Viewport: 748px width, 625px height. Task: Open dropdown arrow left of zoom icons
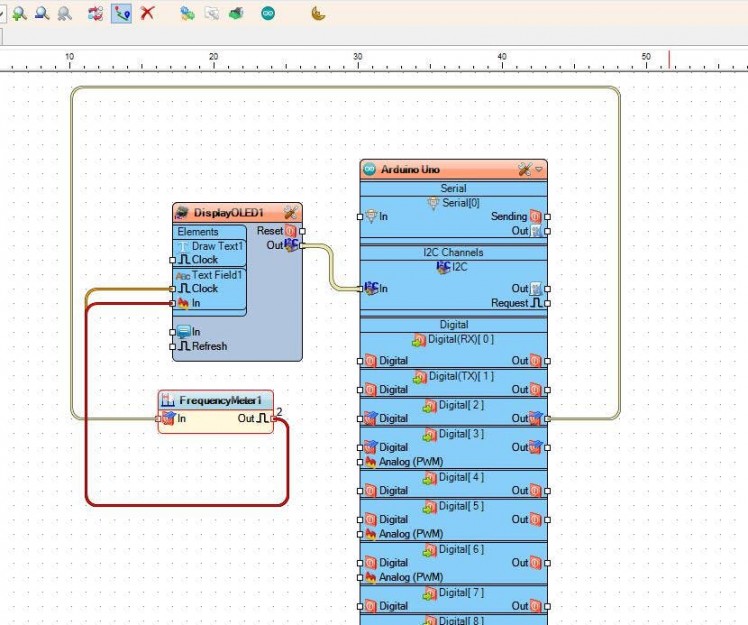[3, 14]
